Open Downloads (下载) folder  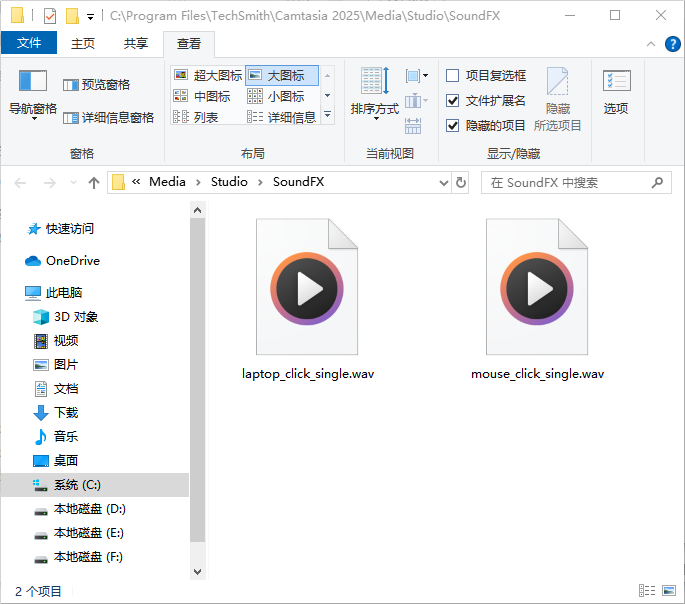point(56,413)
